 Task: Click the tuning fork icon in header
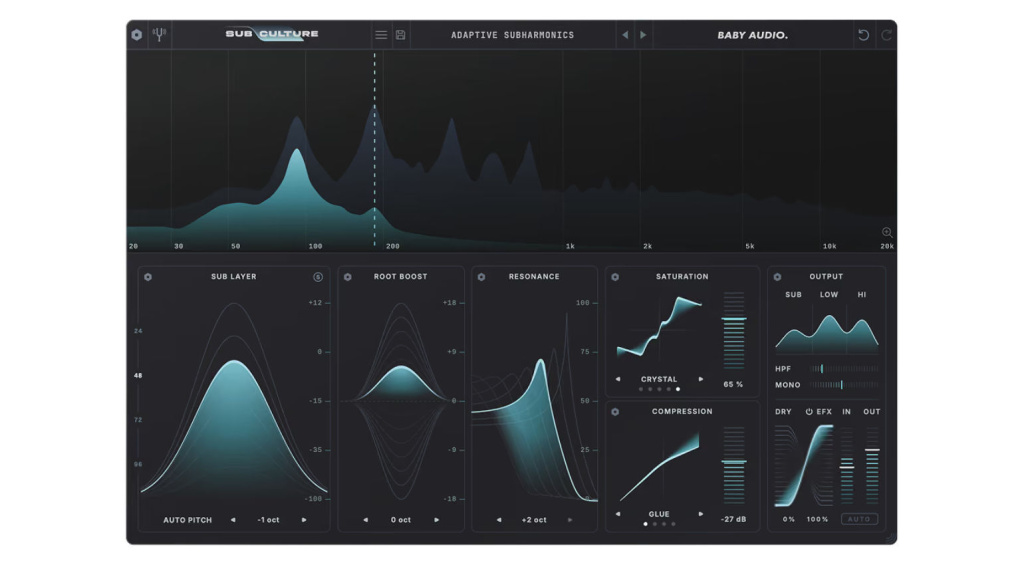point(159,34)
